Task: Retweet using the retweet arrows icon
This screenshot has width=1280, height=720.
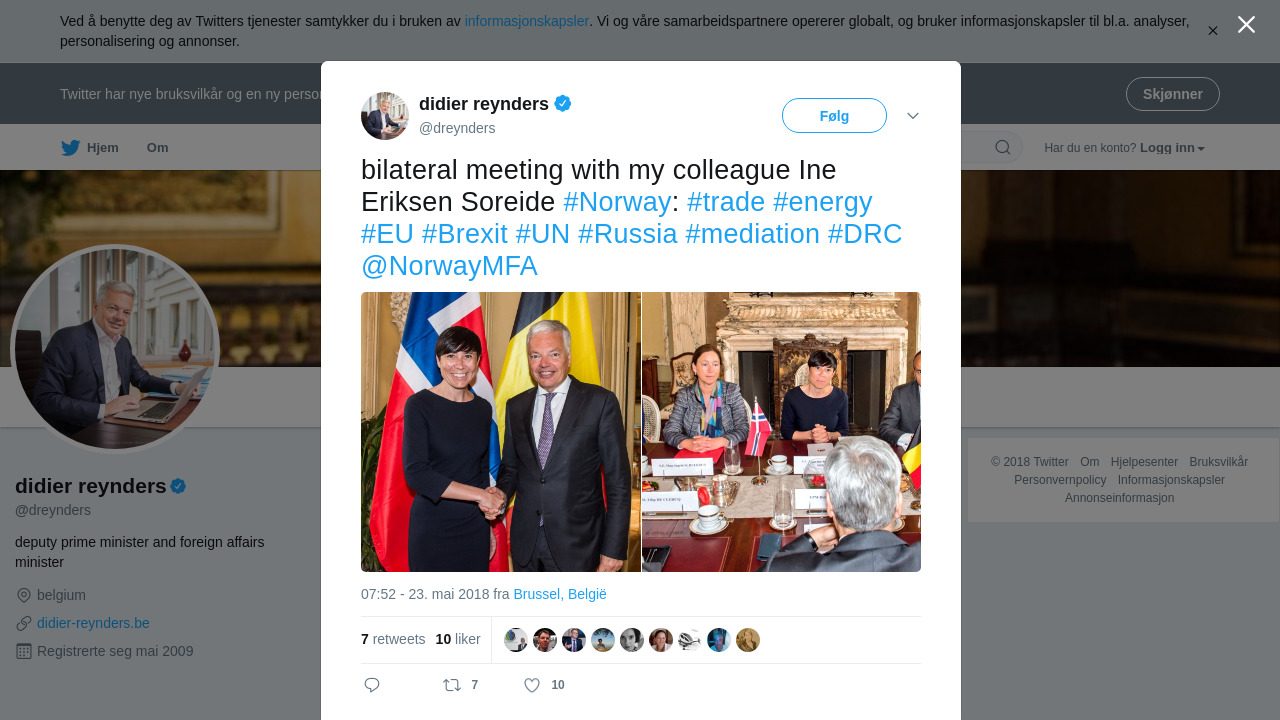Action: pyautogui.click(x=452, y=685)
